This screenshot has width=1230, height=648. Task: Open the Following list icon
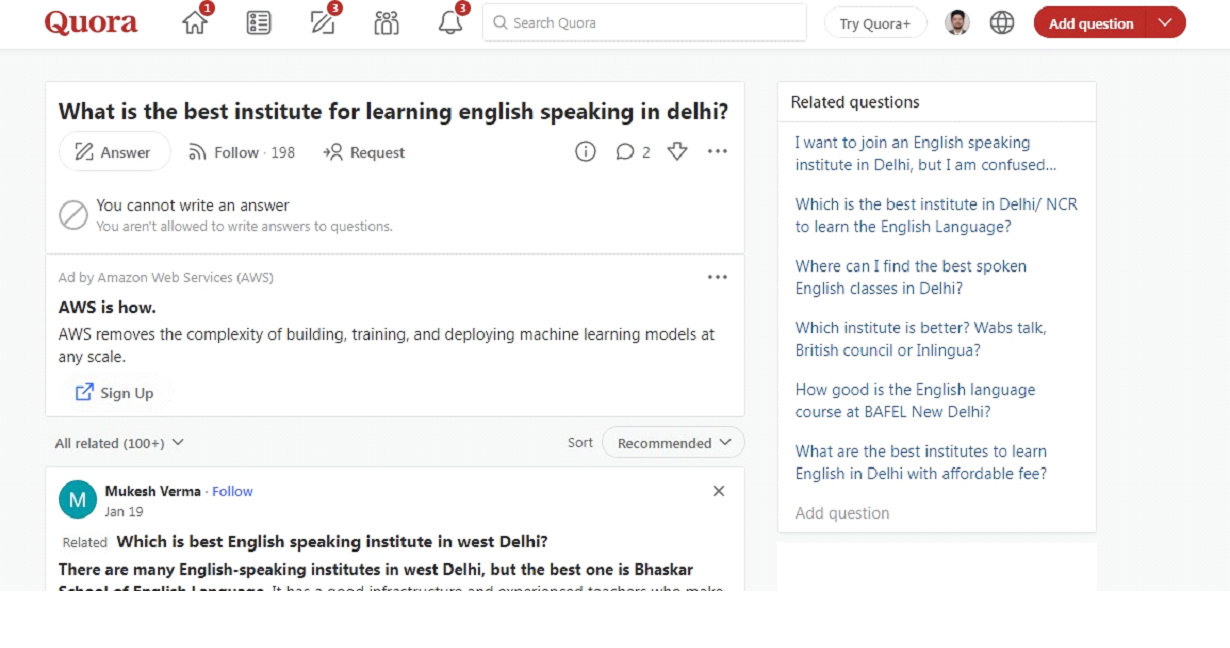pyautogui.click(x=259, y=23)
